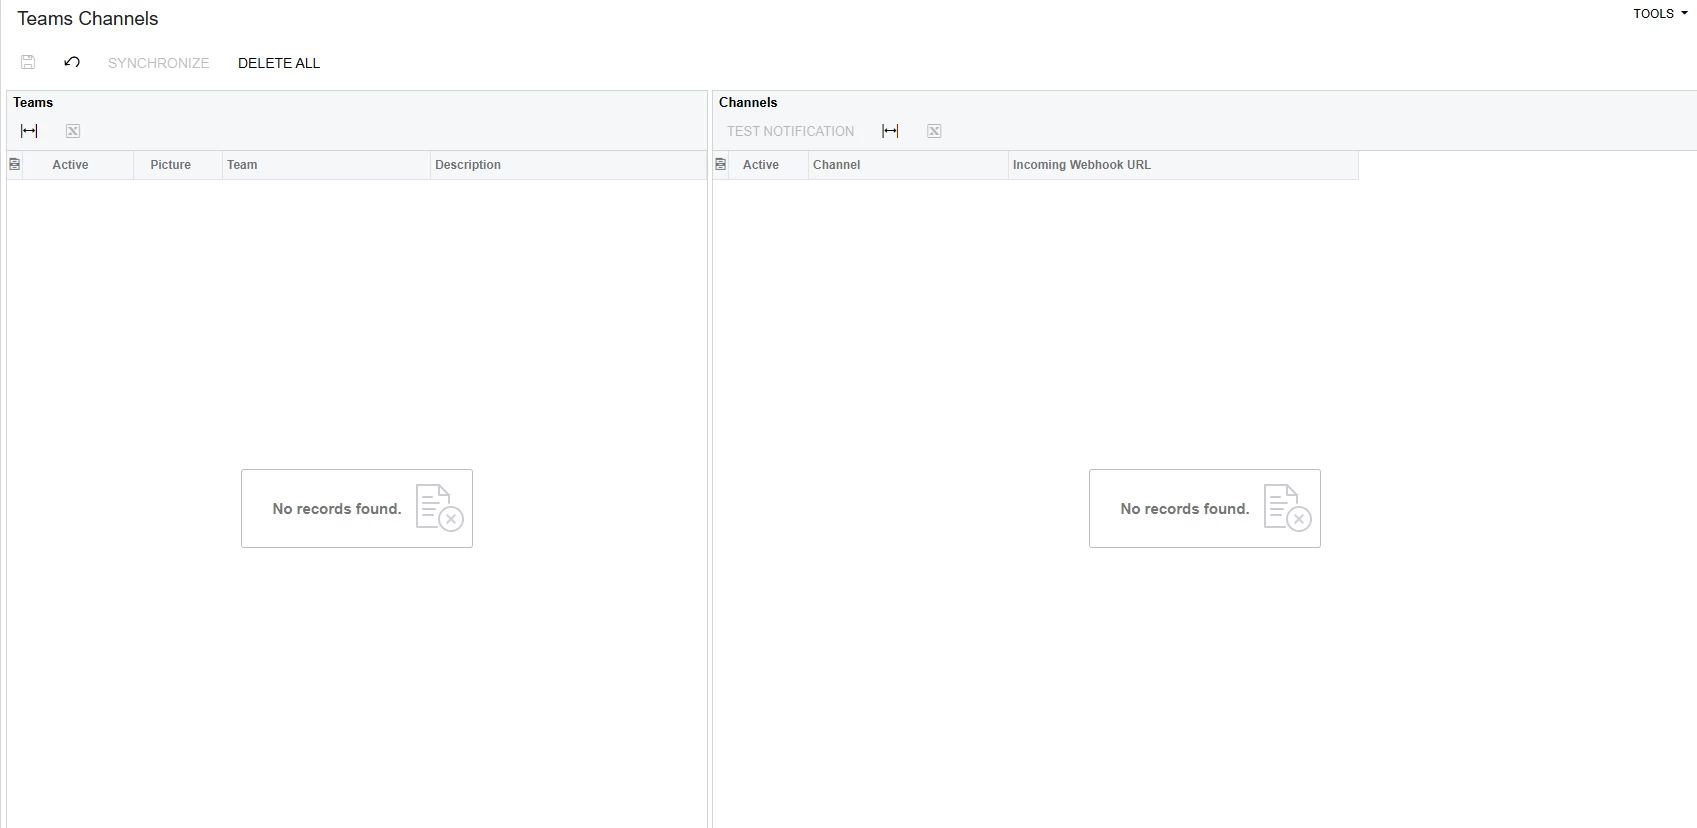Sort by Active column in Teams grid
1697x828 pixels.
78,165
